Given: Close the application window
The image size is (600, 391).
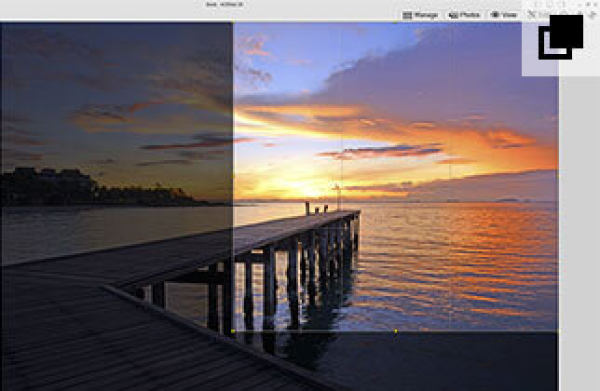Looking at the screenshot, I should click(x=590, y=4).
